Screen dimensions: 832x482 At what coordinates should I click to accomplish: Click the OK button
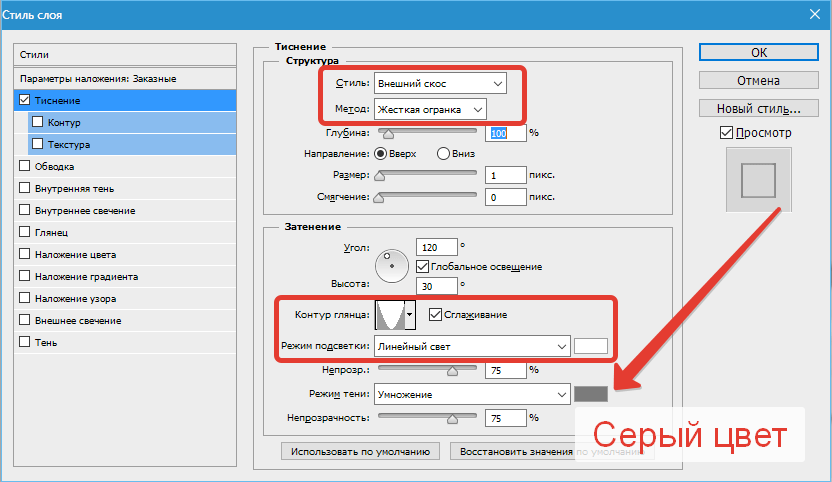click(x=759, y=53)
